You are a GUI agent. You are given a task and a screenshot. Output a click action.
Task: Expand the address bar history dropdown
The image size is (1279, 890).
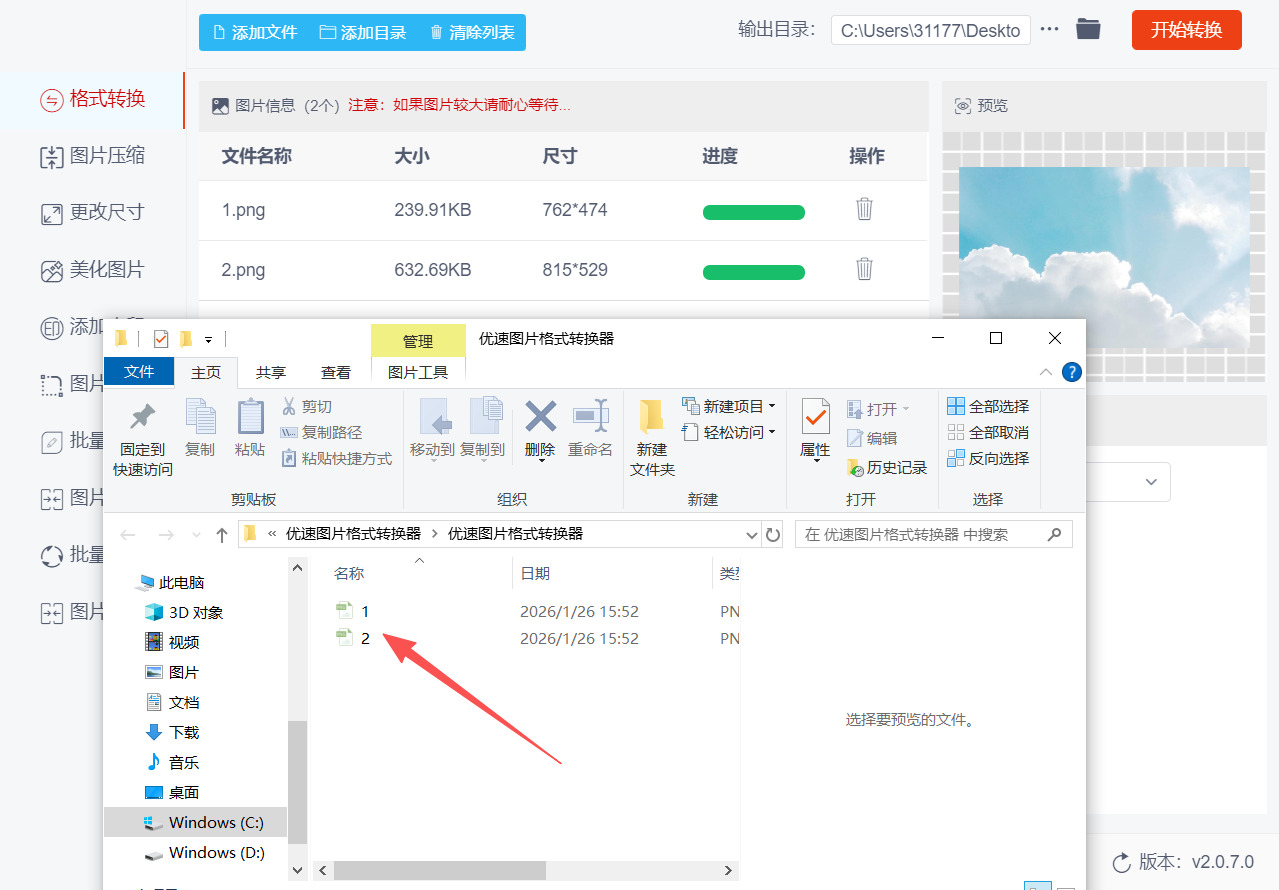752,535
